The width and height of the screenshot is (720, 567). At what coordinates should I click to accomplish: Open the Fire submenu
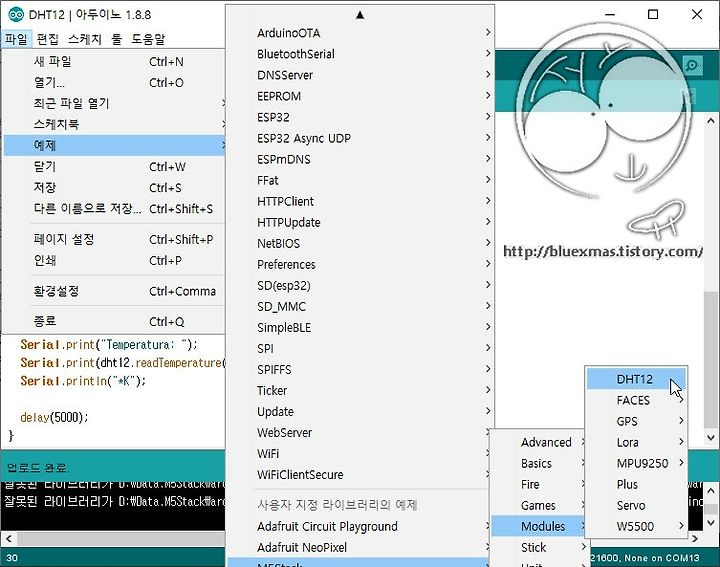pos(538,484)
